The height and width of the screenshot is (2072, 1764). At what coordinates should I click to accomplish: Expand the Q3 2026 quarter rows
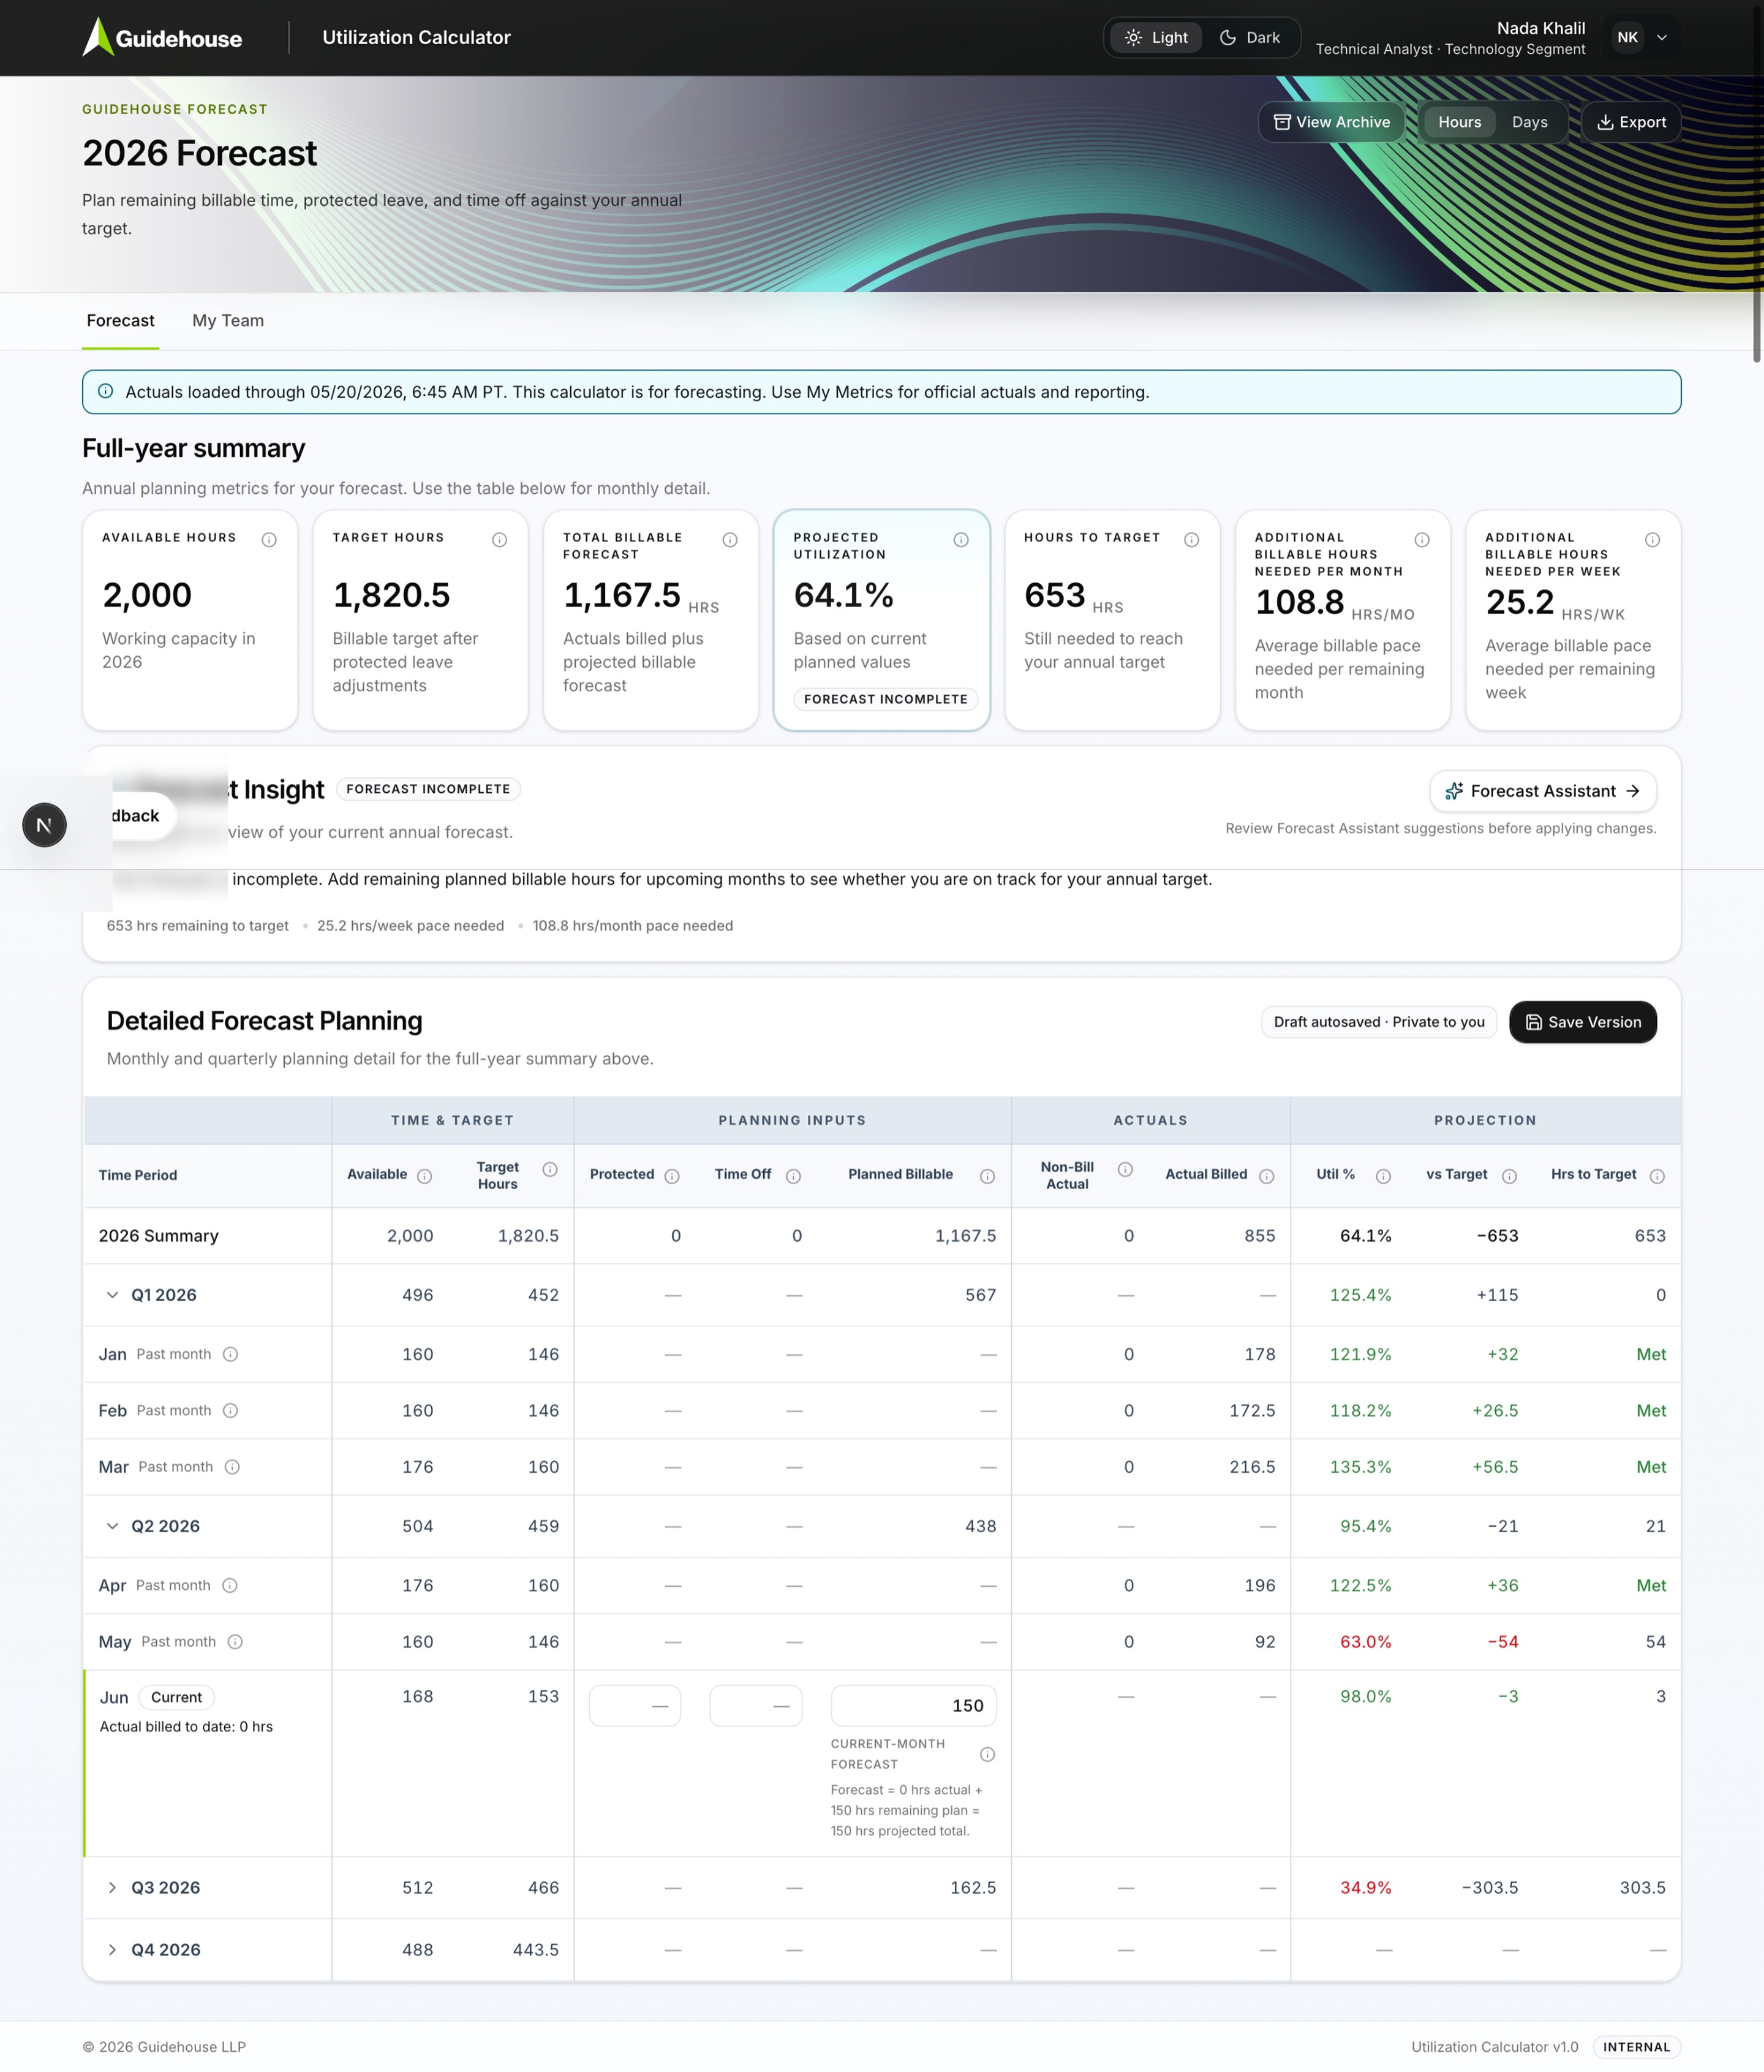tap(112, 1887)
